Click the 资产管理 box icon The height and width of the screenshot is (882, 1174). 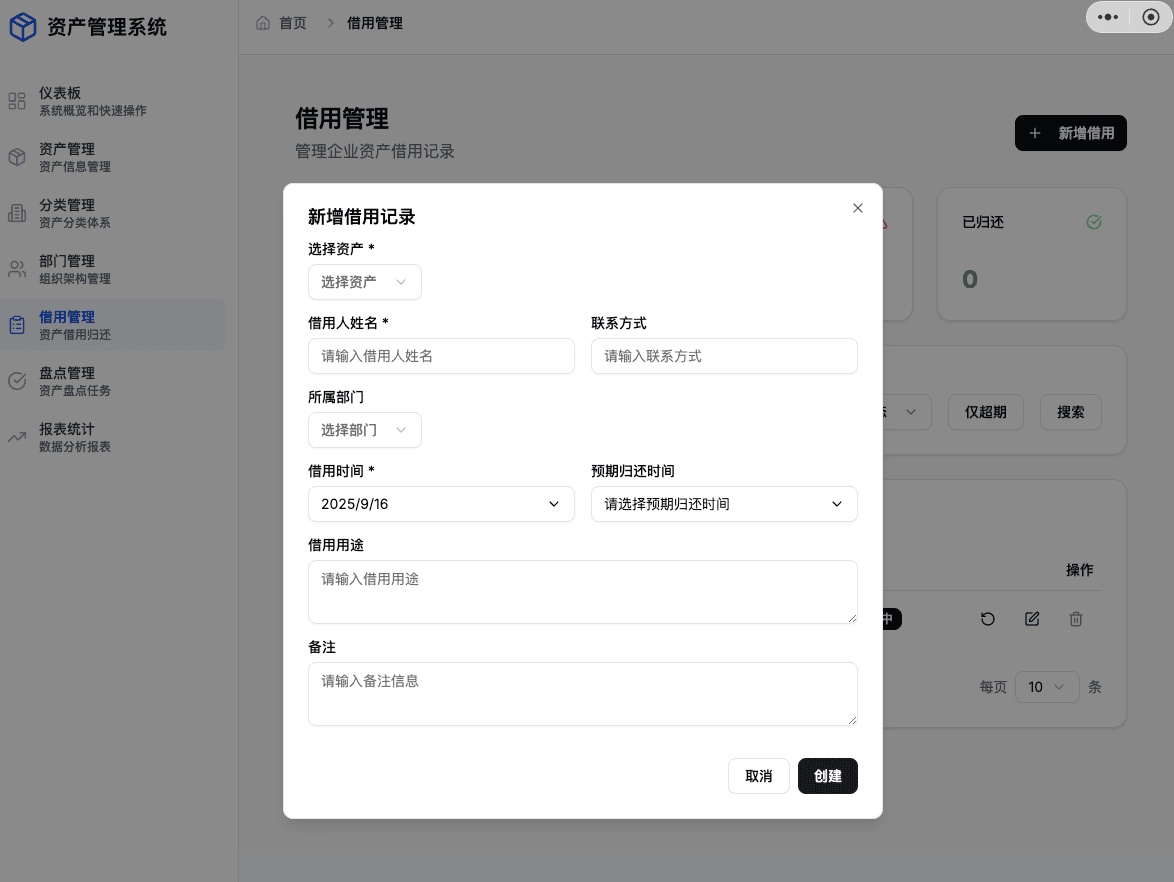click(x=16, y=157)
